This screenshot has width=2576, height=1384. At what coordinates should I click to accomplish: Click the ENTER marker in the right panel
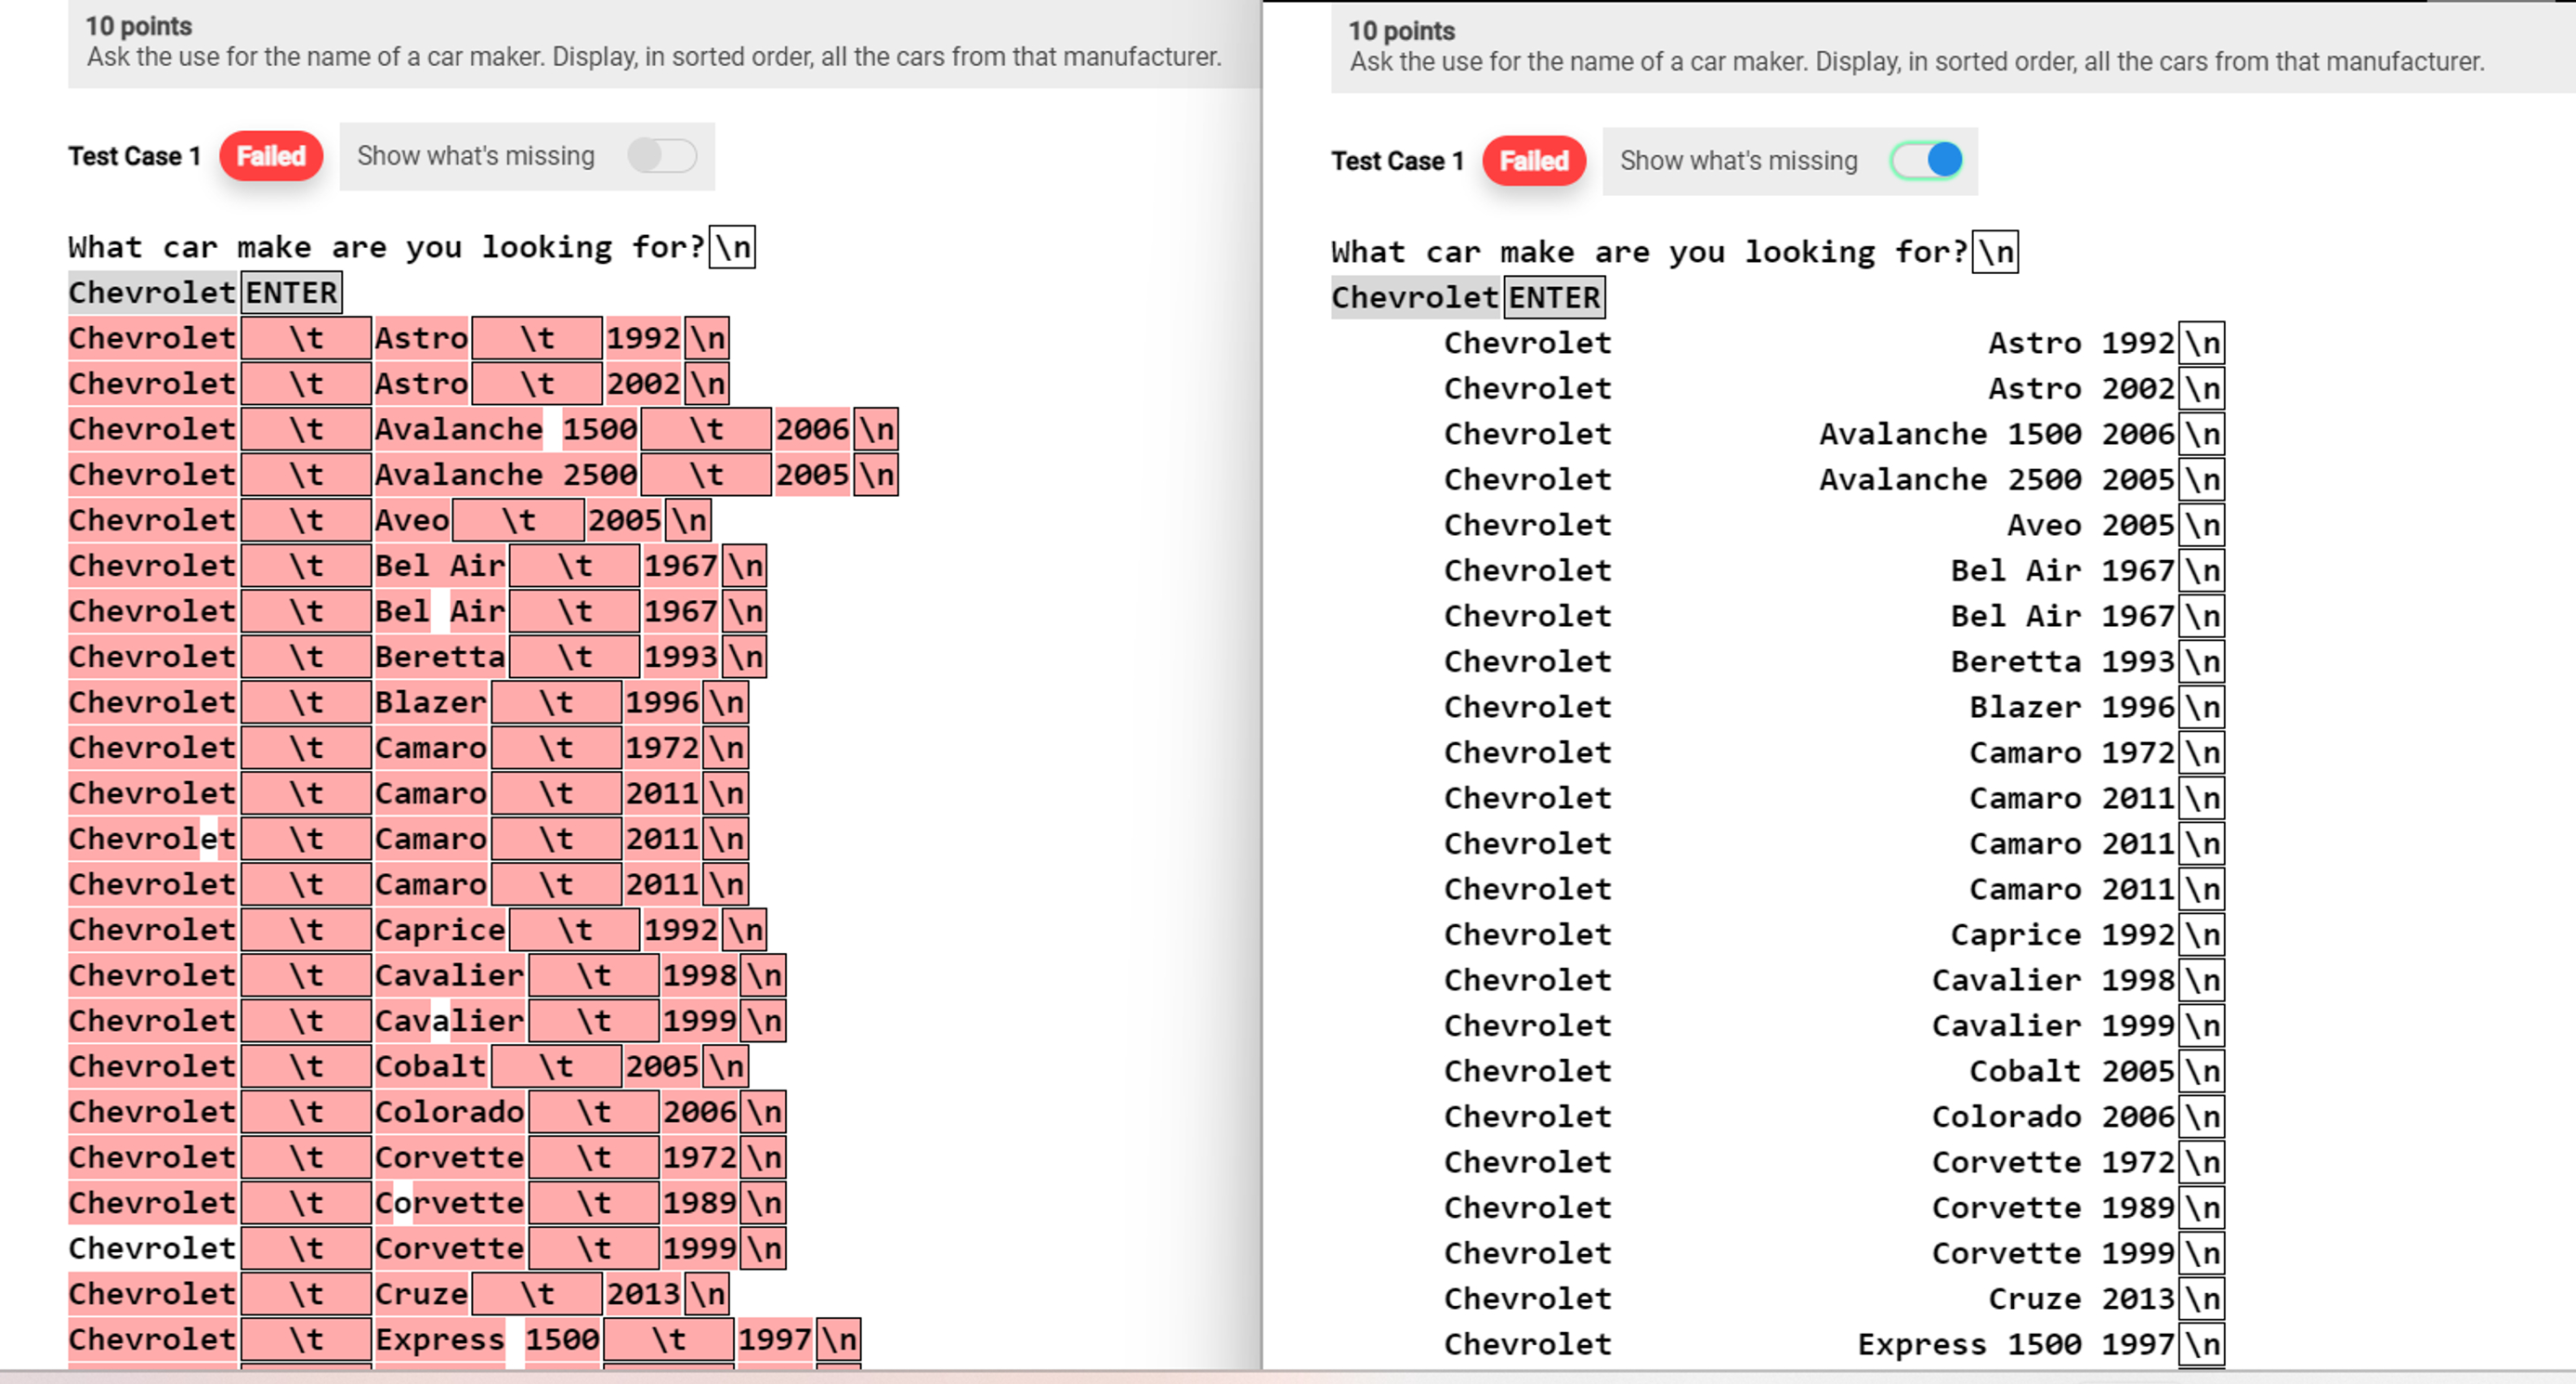coord(1551,296)
